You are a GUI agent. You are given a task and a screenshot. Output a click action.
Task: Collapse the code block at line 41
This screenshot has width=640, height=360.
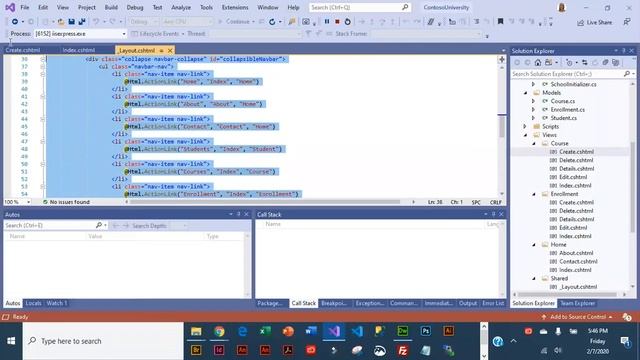[x=42, y=97]
